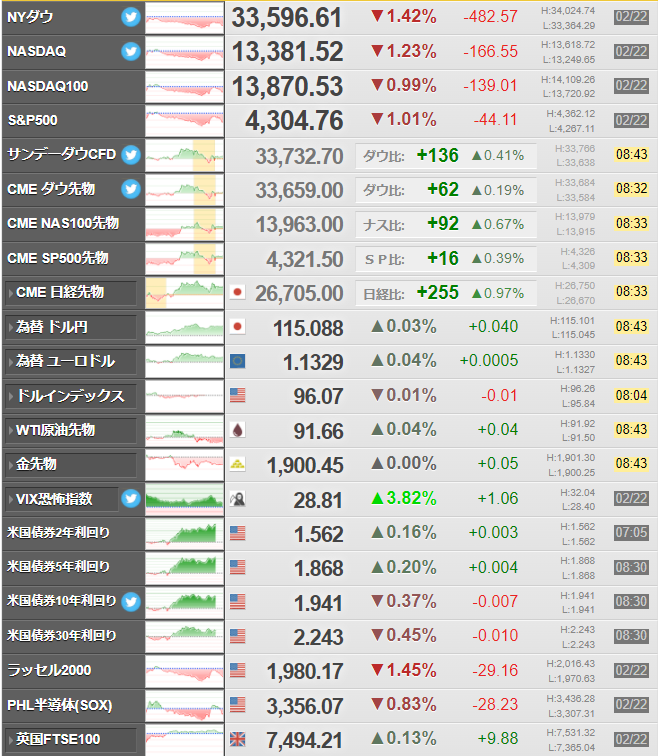Open the CME NAS100先物 mini chart
This screenshot has width=658, height=756.
click(x=185, y=224)
